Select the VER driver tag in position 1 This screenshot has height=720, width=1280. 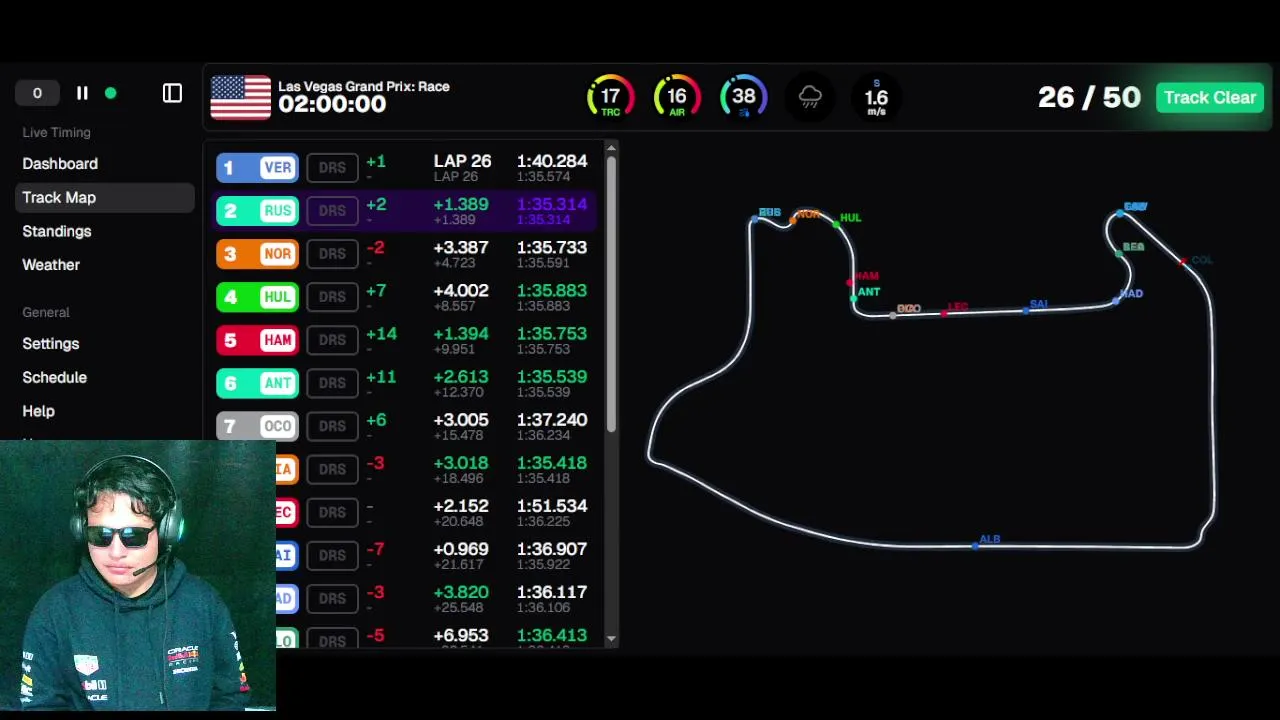[257, 168]
